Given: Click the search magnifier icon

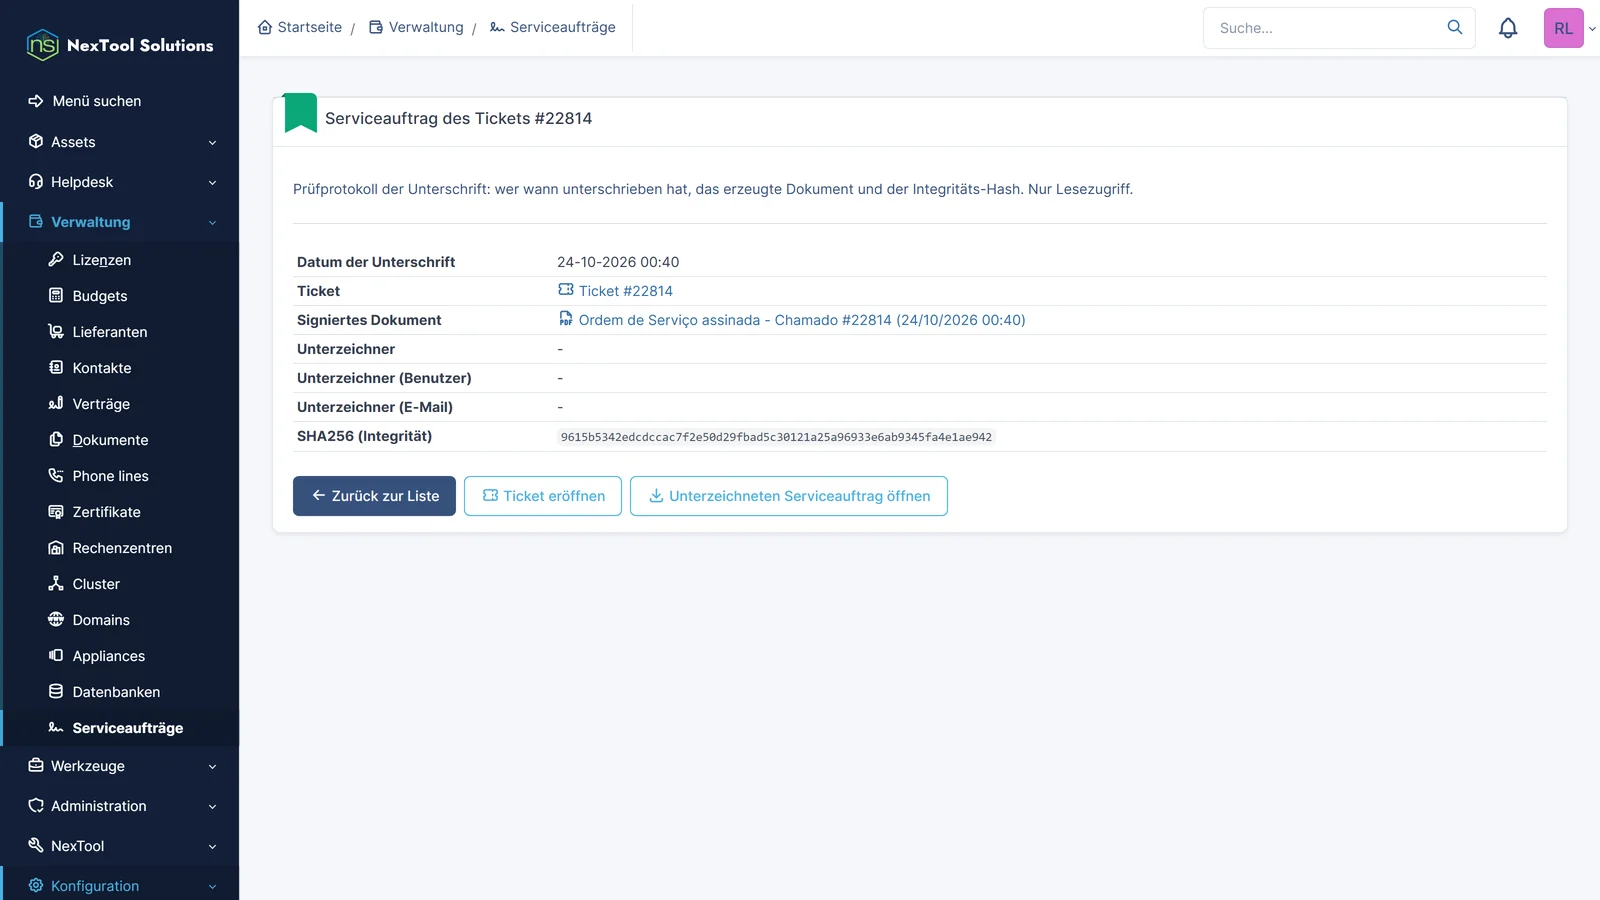Looking at the screenshot, I should [x=1455, y=27].
